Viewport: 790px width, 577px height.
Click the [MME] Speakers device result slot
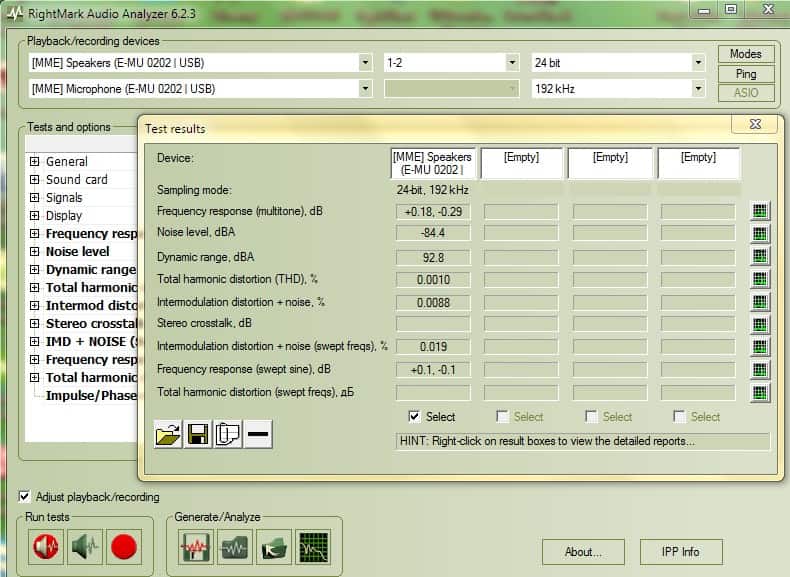tap(433, 163)
